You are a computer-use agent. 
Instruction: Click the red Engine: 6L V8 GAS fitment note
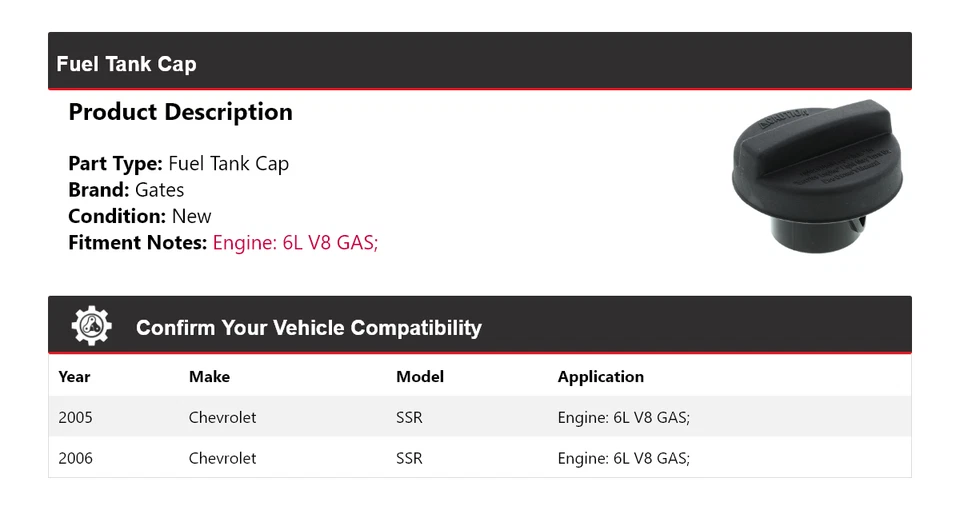click(295, 242)
